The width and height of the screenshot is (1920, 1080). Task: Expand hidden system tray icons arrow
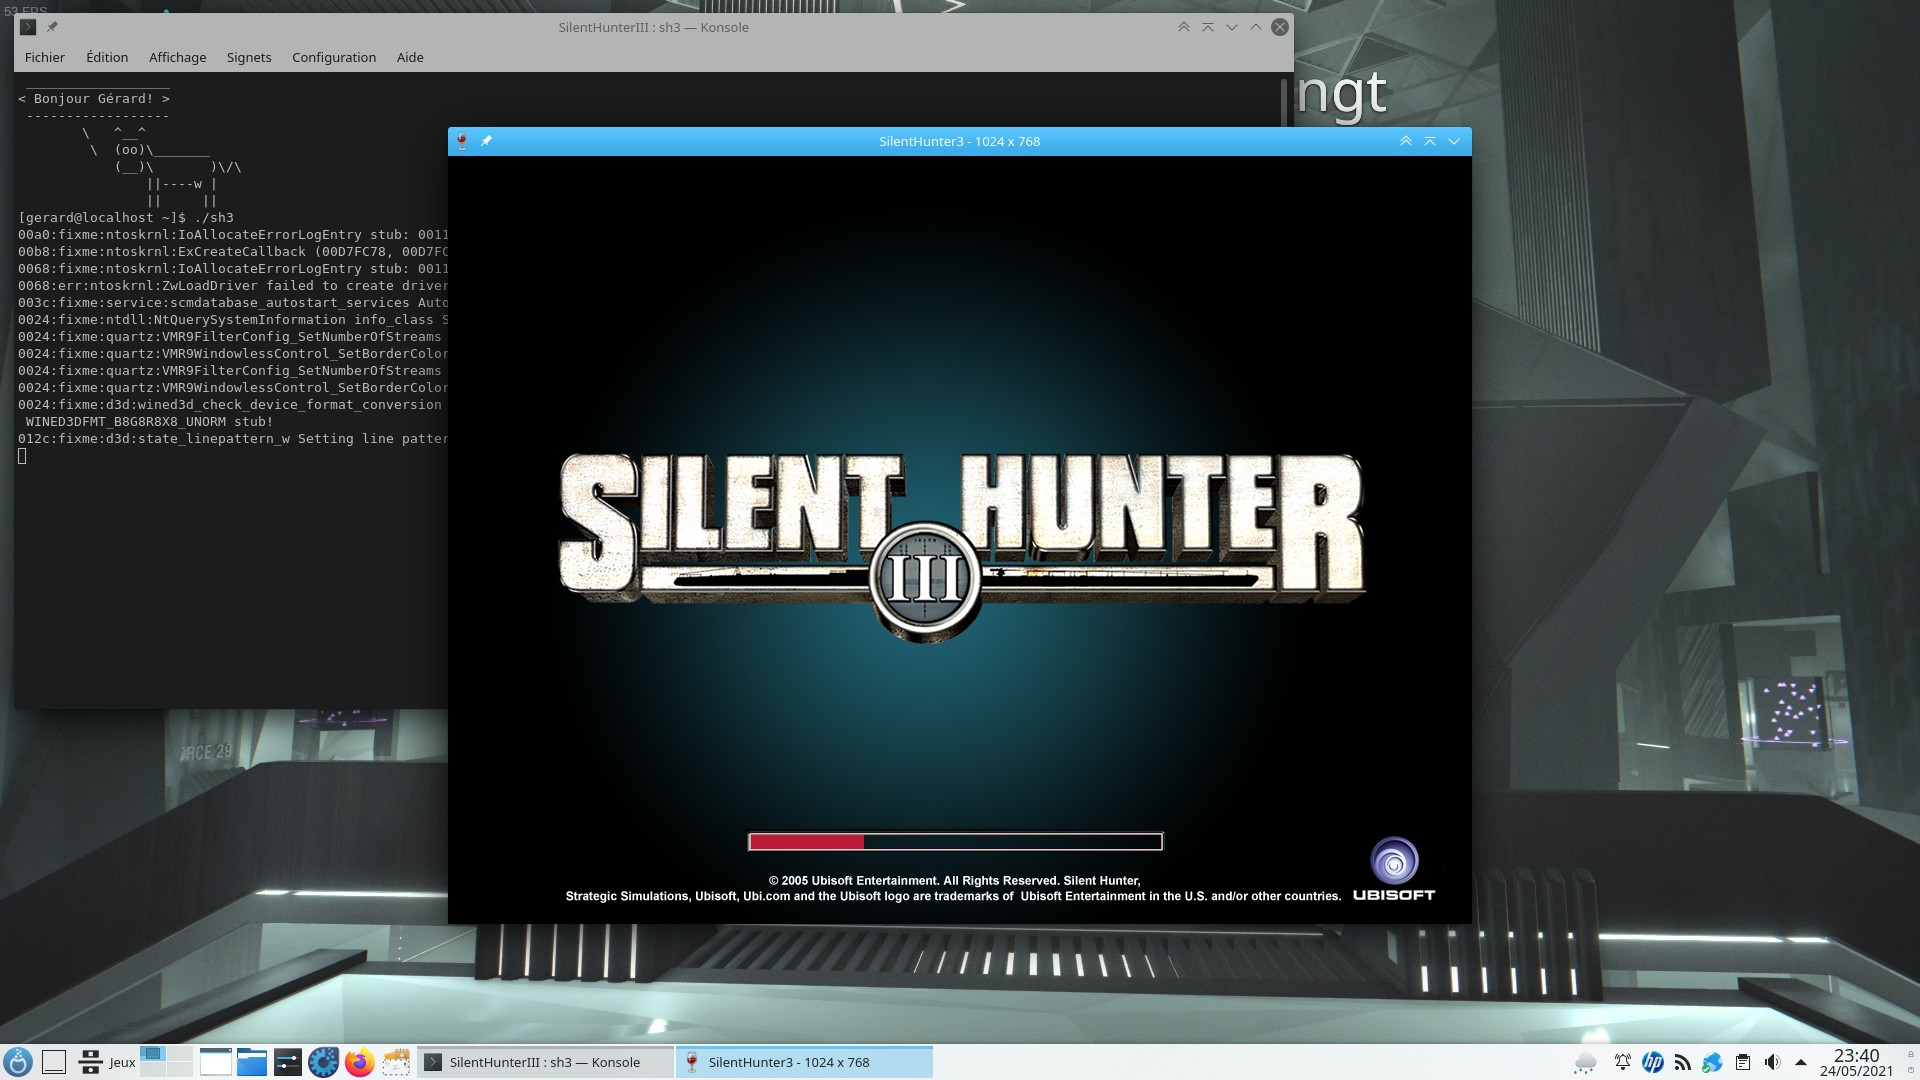pyautogui.click(x=1801, y=1062)
